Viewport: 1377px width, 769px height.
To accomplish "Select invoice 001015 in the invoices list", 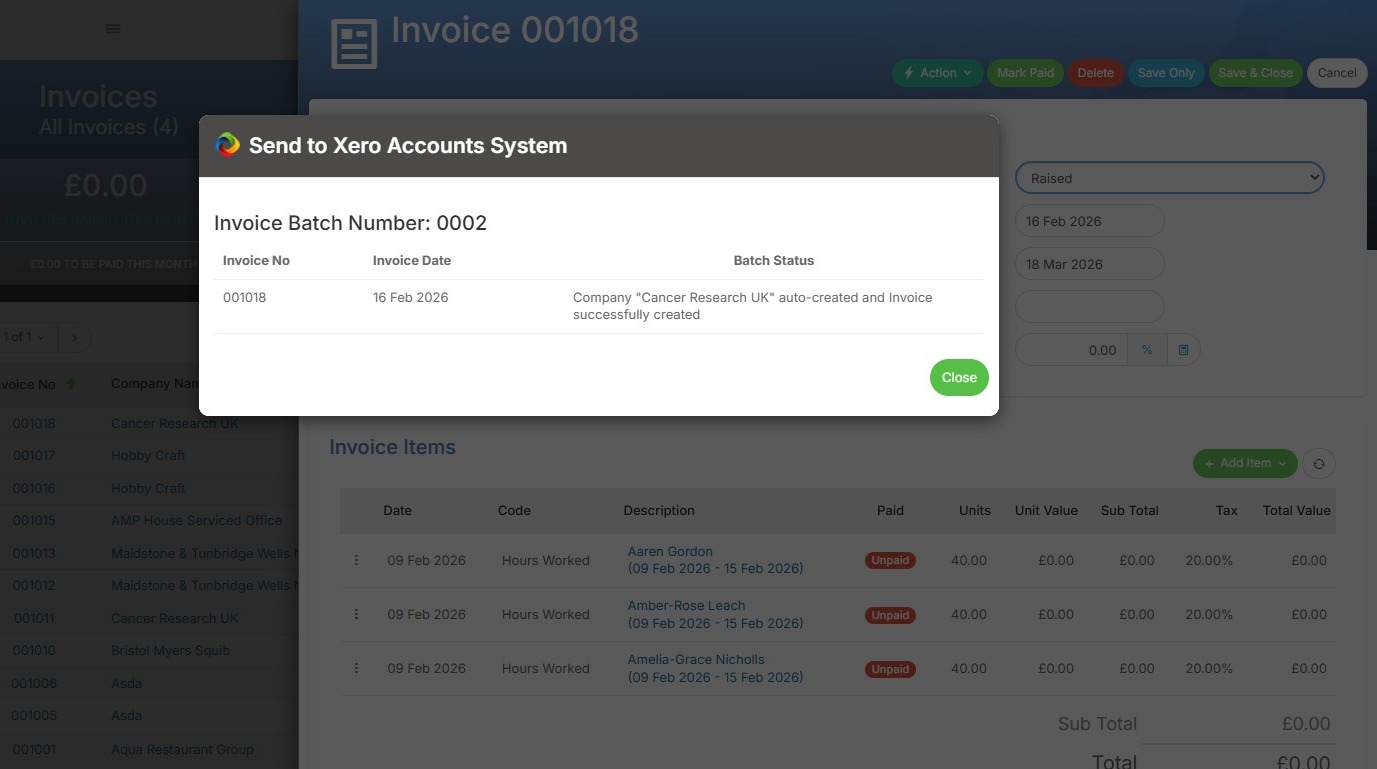I will (34, 521).
